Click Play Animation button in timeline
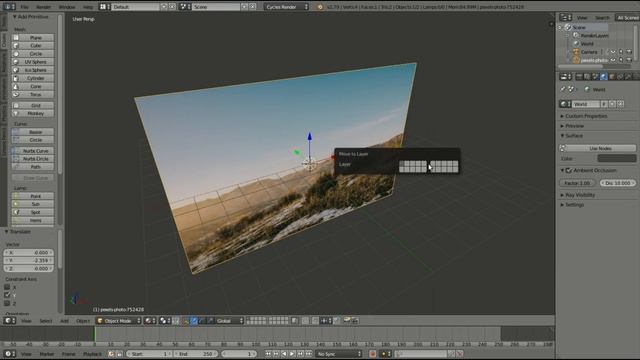This screenshot has width=640, height=360. (x=292, y=354)
